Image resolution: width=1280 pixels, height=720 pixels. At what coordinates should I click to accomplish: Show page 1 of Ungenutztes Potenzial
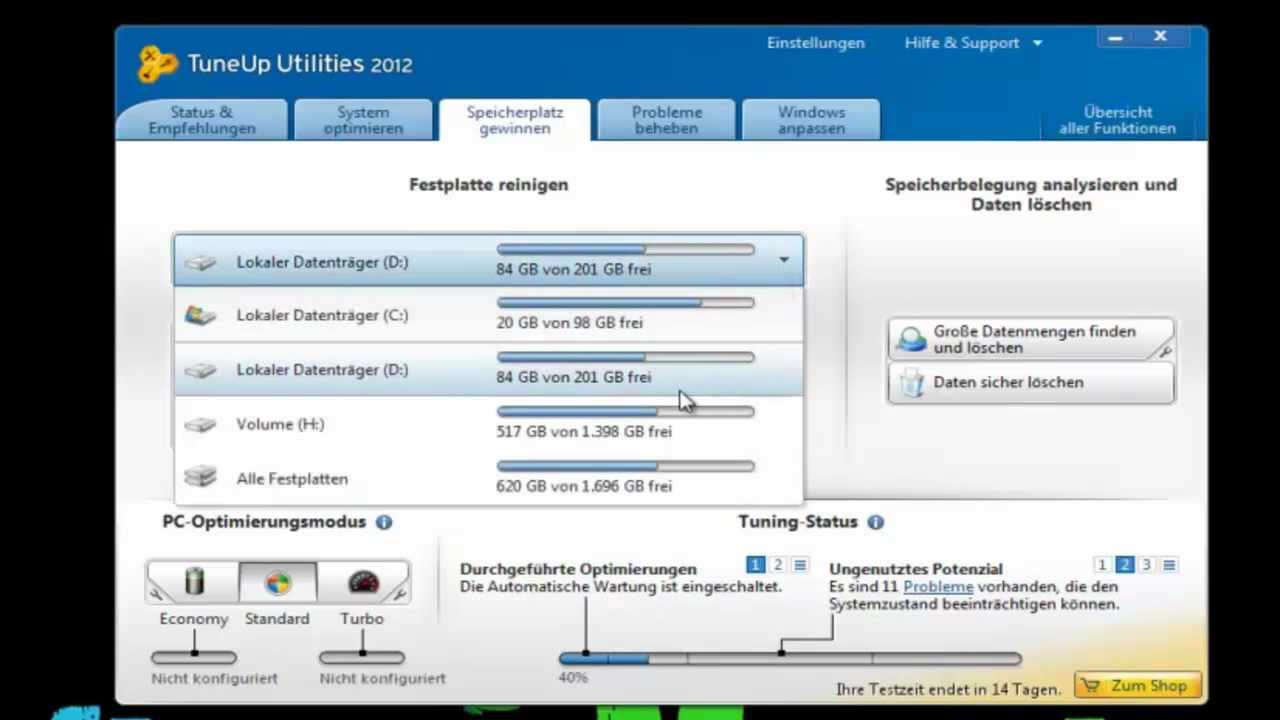(1102, 565)
